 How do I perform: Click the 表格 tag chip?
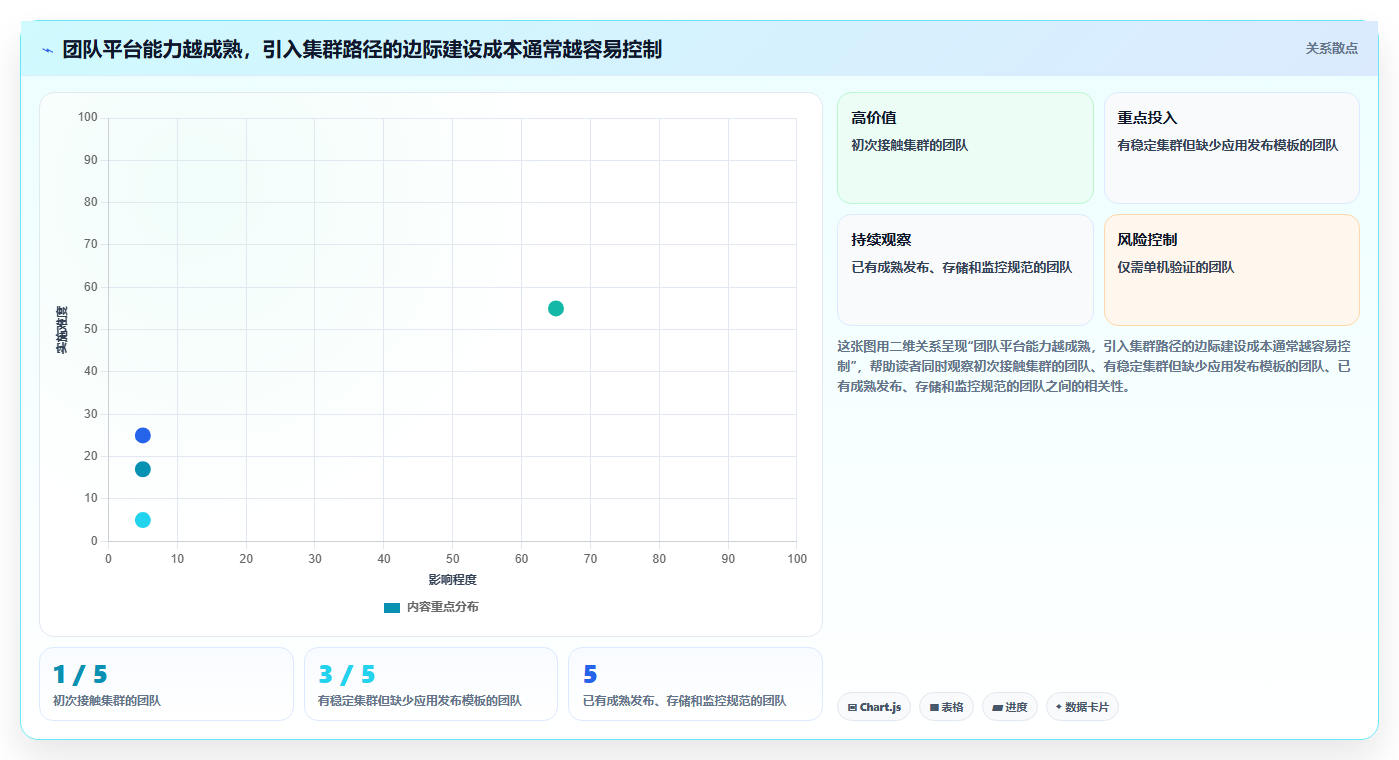click(946, 707)
